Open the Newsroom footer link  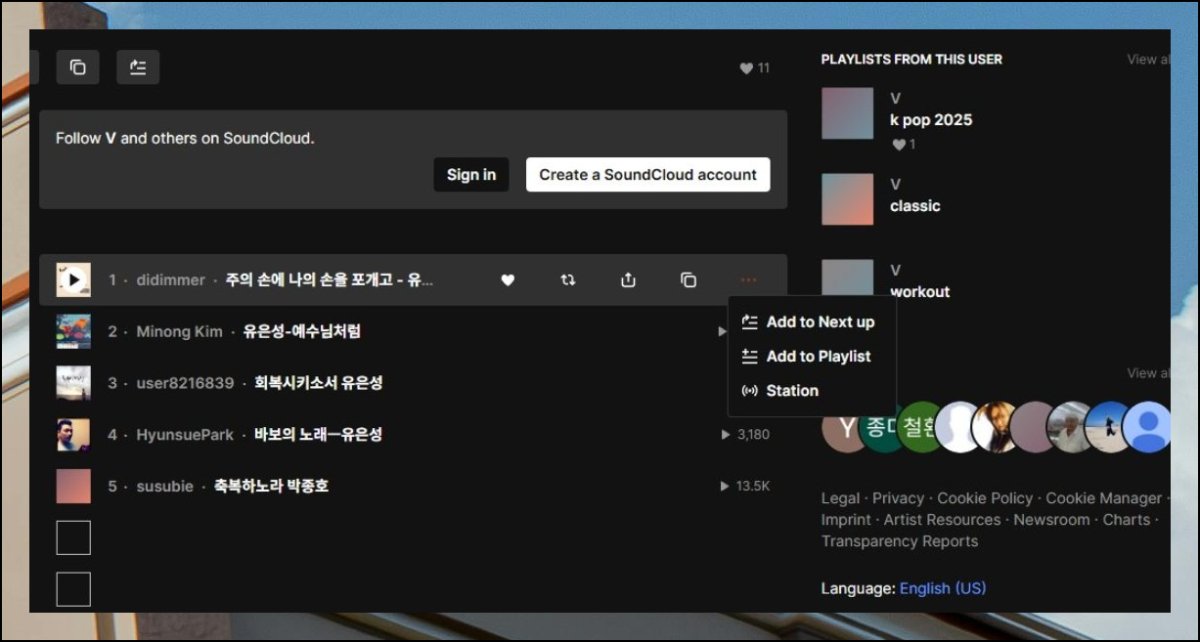tap(1052, 520)
